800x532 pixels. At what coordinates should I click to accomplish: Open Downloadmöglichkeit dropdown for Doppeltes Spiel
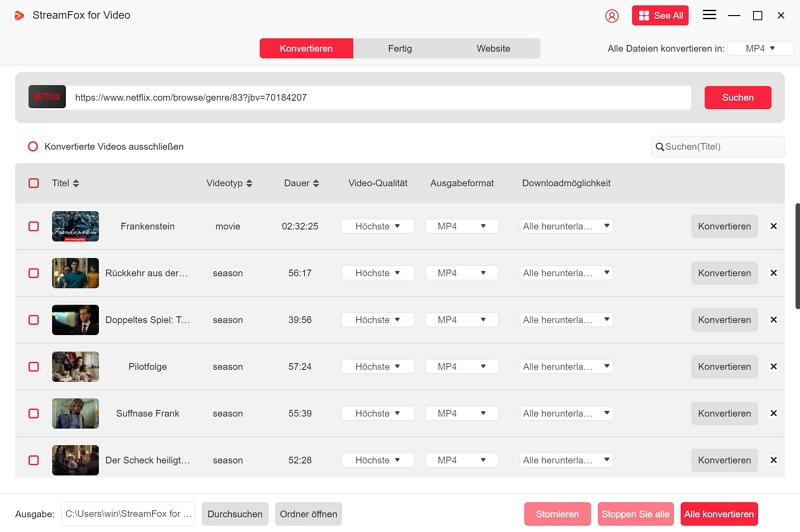[566, 320]
